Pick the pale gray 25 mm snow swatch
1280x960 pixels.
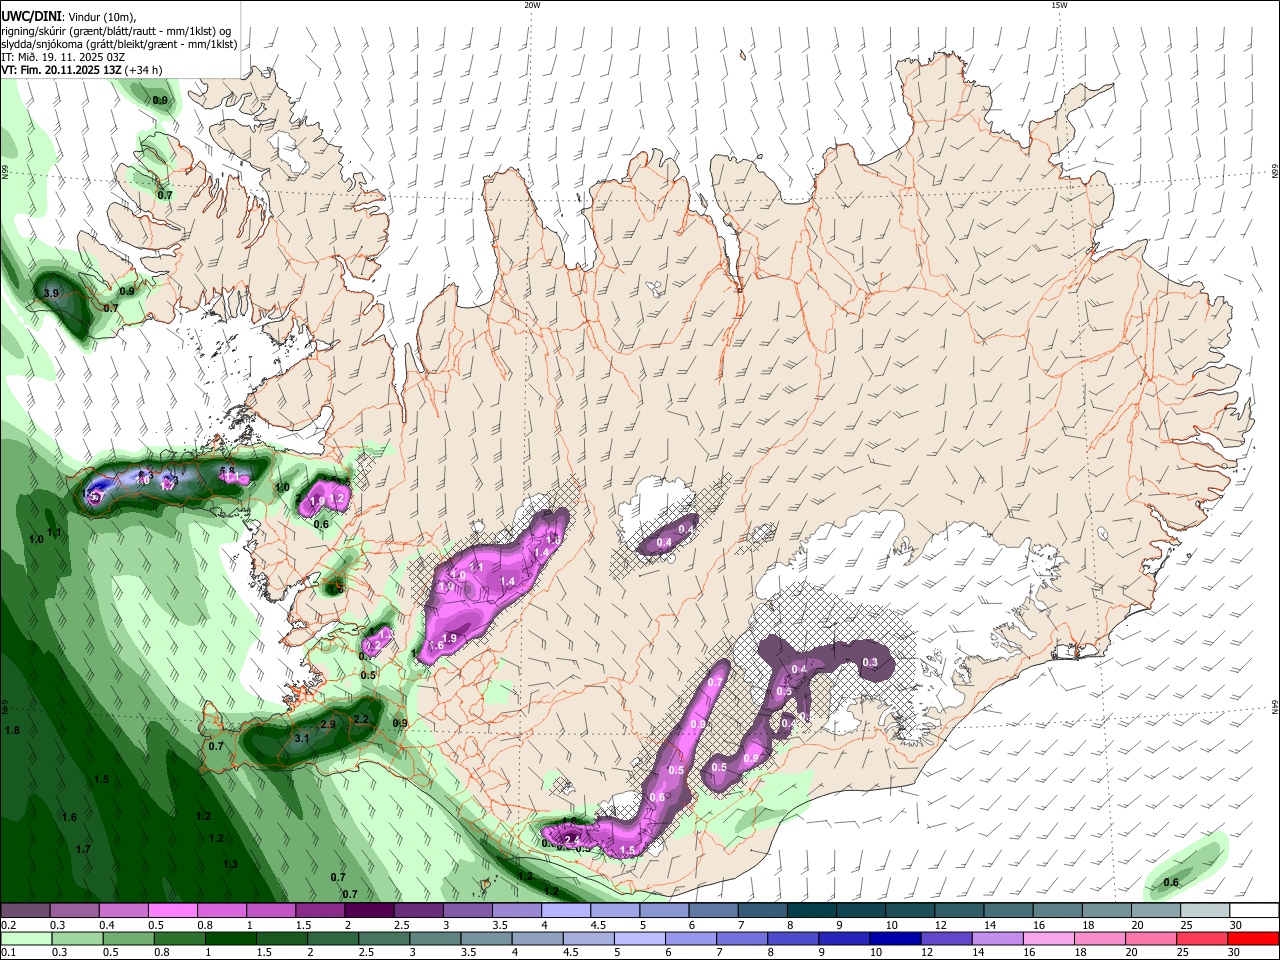coord(1204,910)
